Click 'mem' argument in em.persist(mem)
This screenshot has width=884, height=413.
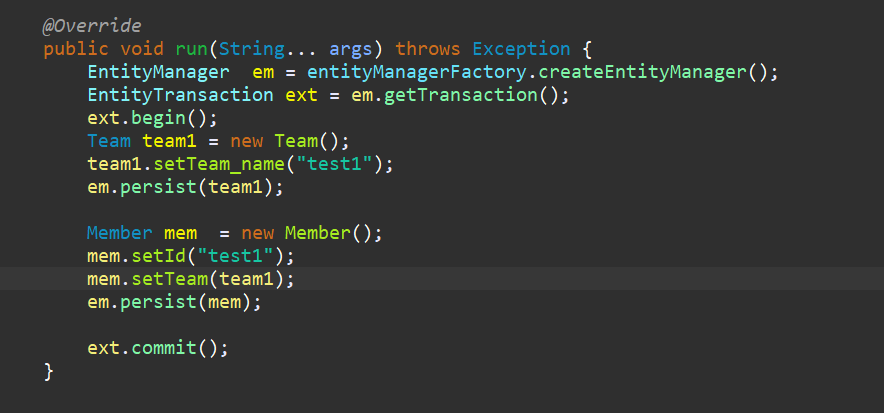[x=224, y=302]
